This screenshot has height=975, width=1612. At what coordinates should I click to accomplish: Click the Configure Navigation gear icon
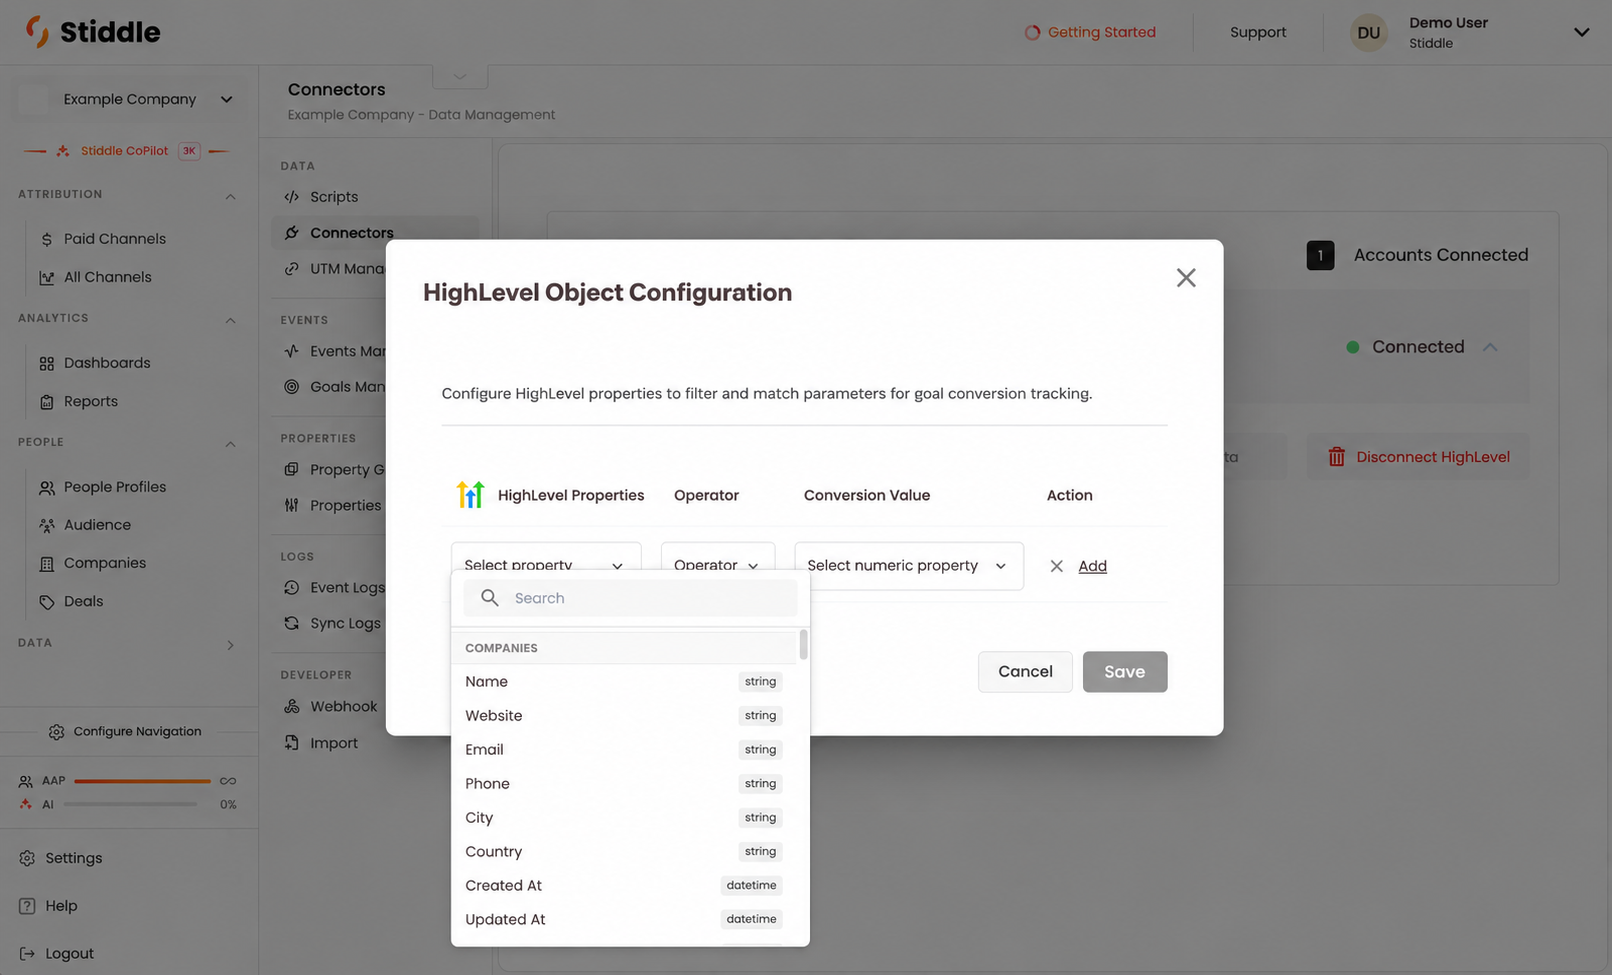point(57,732)
